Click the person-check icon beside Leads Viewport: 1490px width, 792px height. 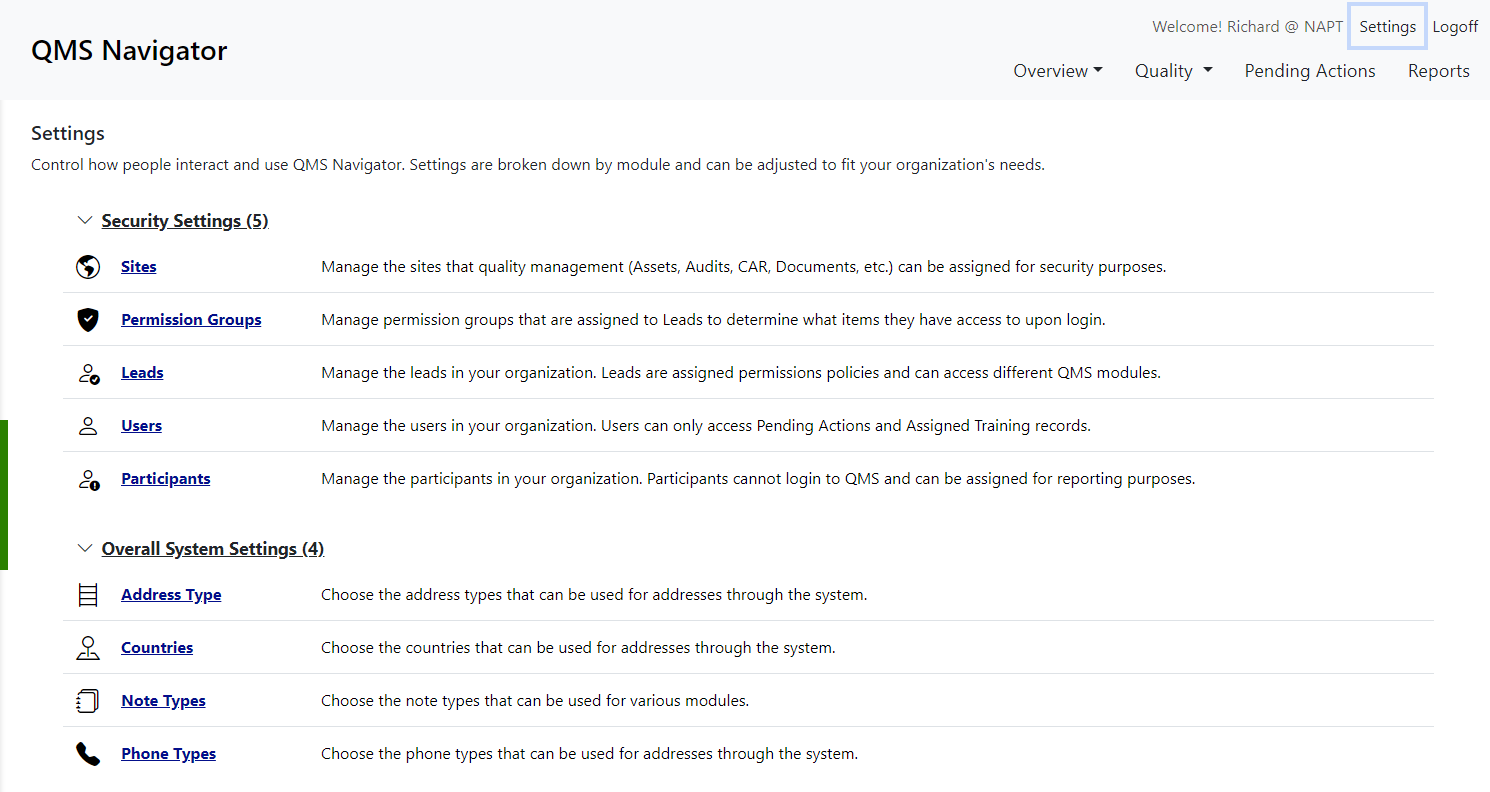click(88, 373)
